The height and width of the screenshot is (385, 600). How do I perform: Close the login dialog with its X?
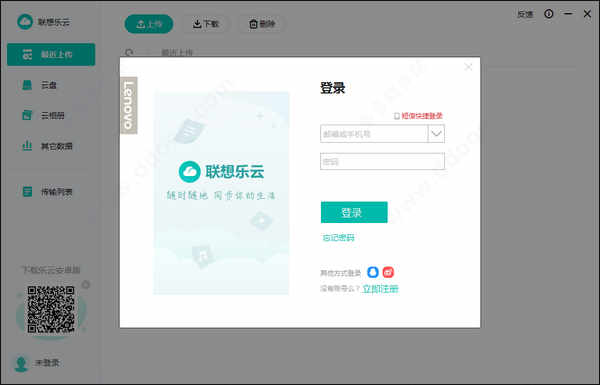pos(468,67)
